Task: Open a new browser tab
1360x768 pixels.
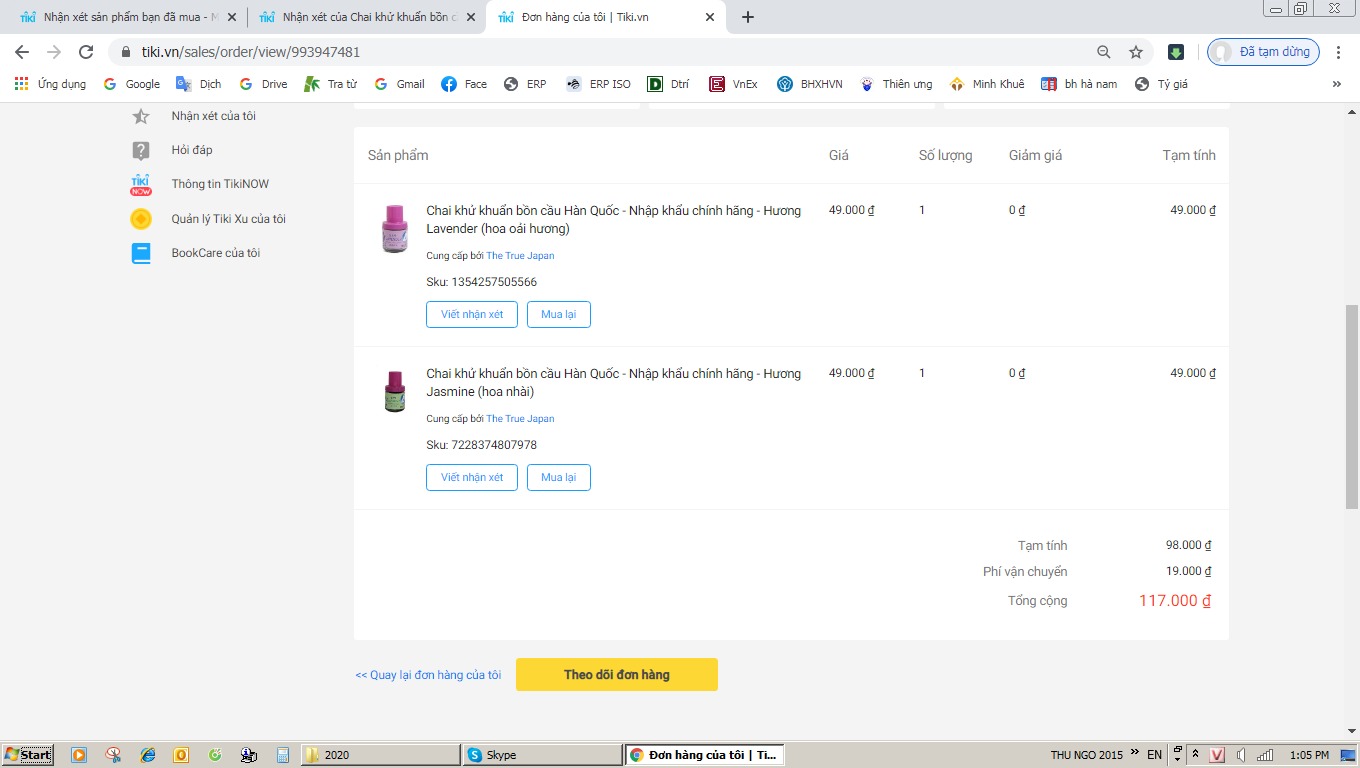Action: [x=748, y=17]
